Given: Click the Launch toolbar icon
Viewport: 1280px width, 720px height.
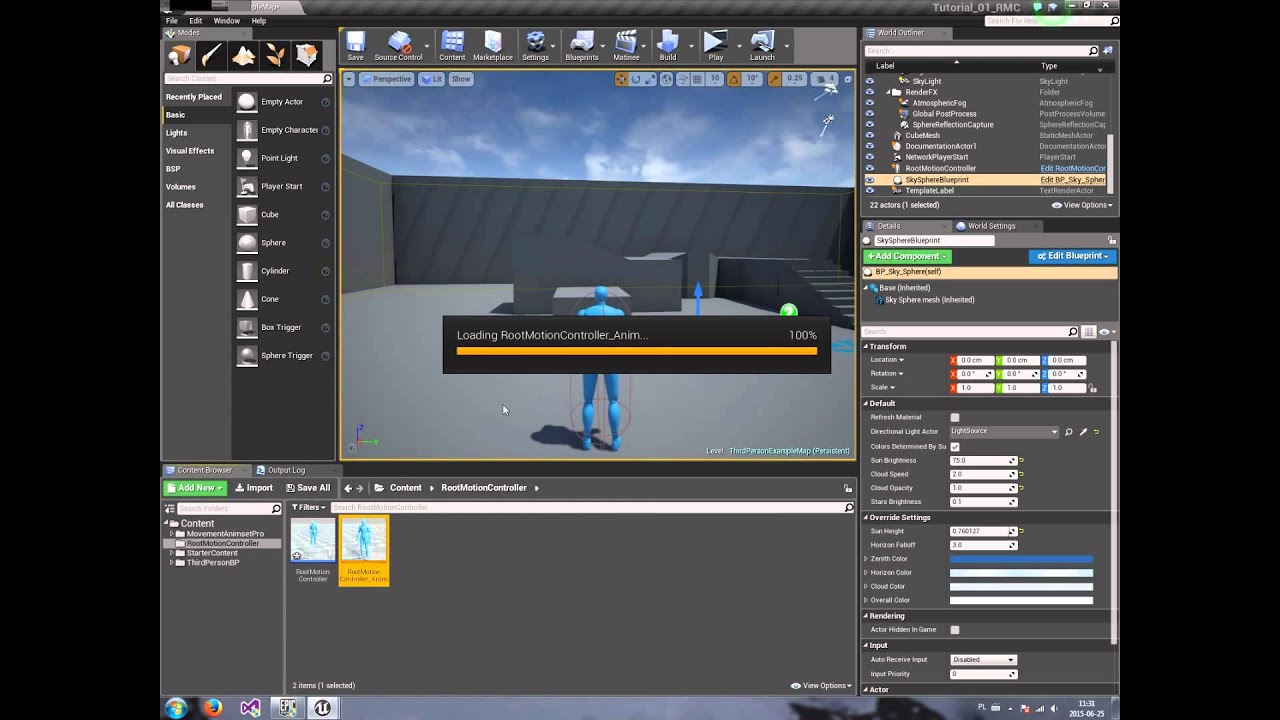Looking at the screenshot, I should [762, 46].
